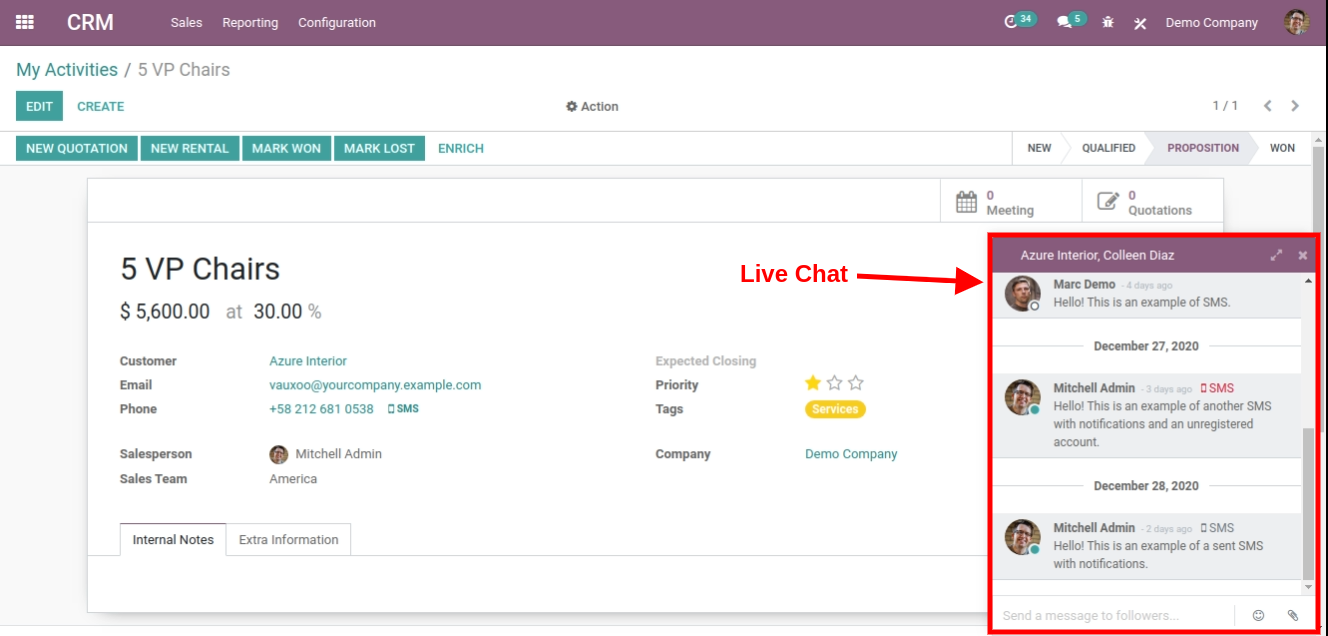
Task: Open the apps grid menu icon
Action: (x=25, y=22)
